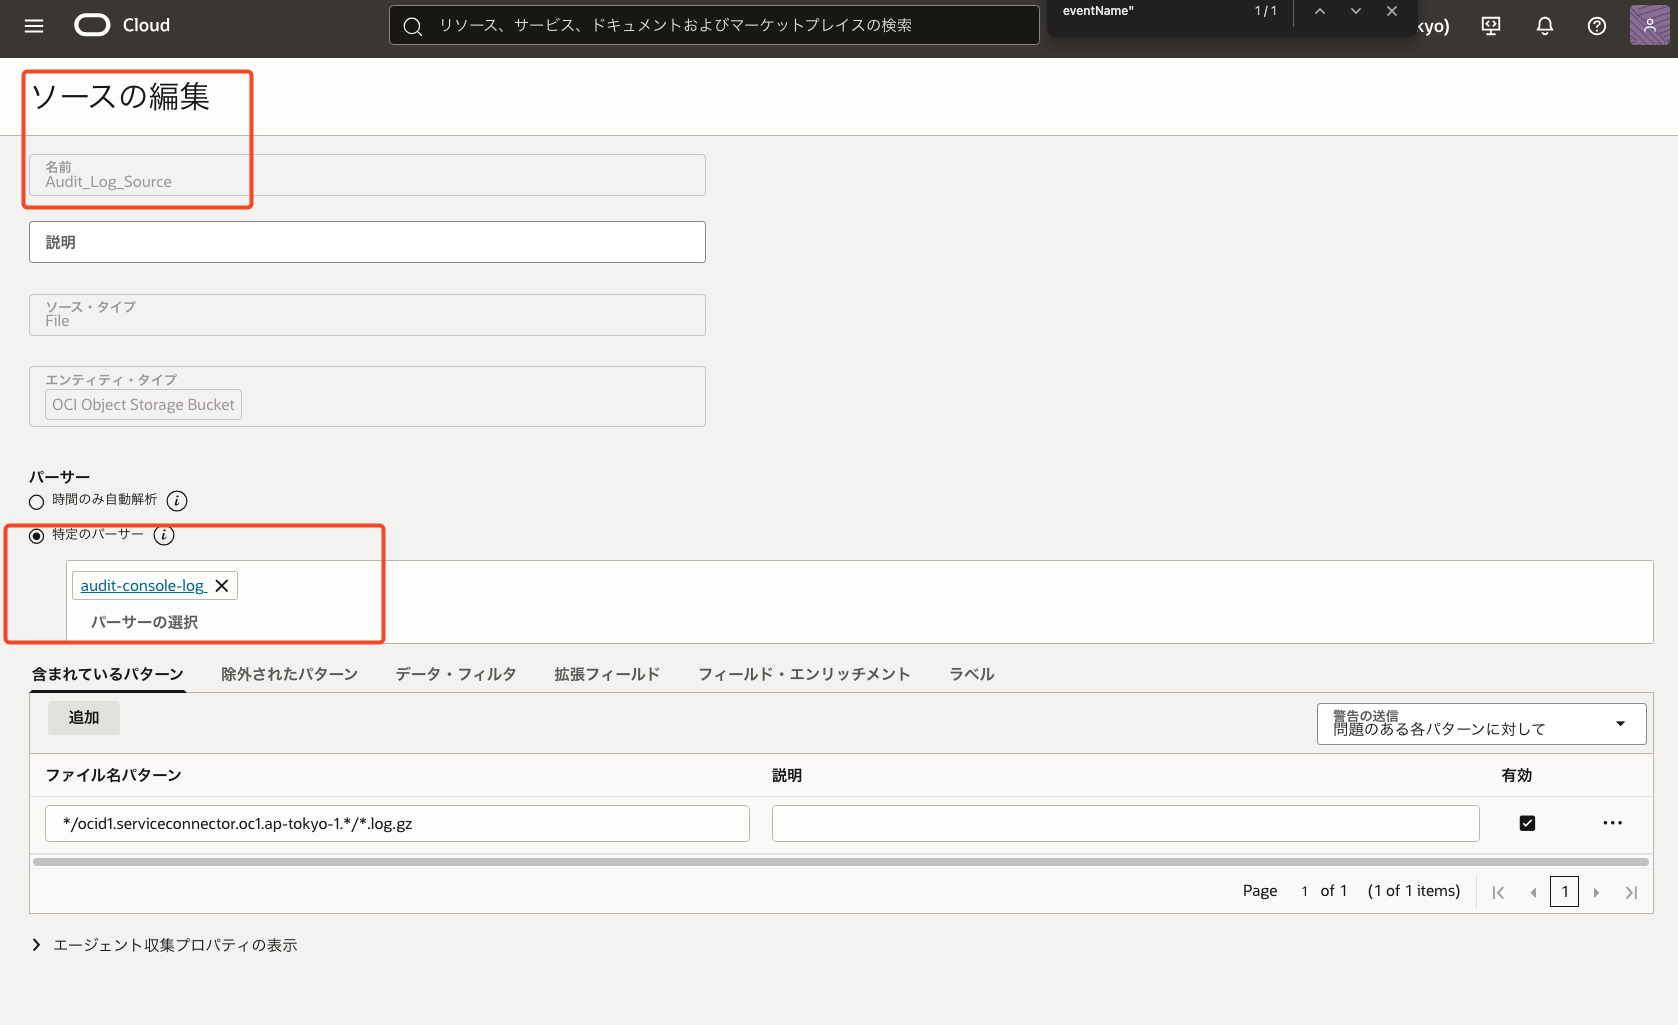The height and width of the screenshot is (1025, 1678).
Task: Open the row actions three-dot menu
Action: point(1612,823)
